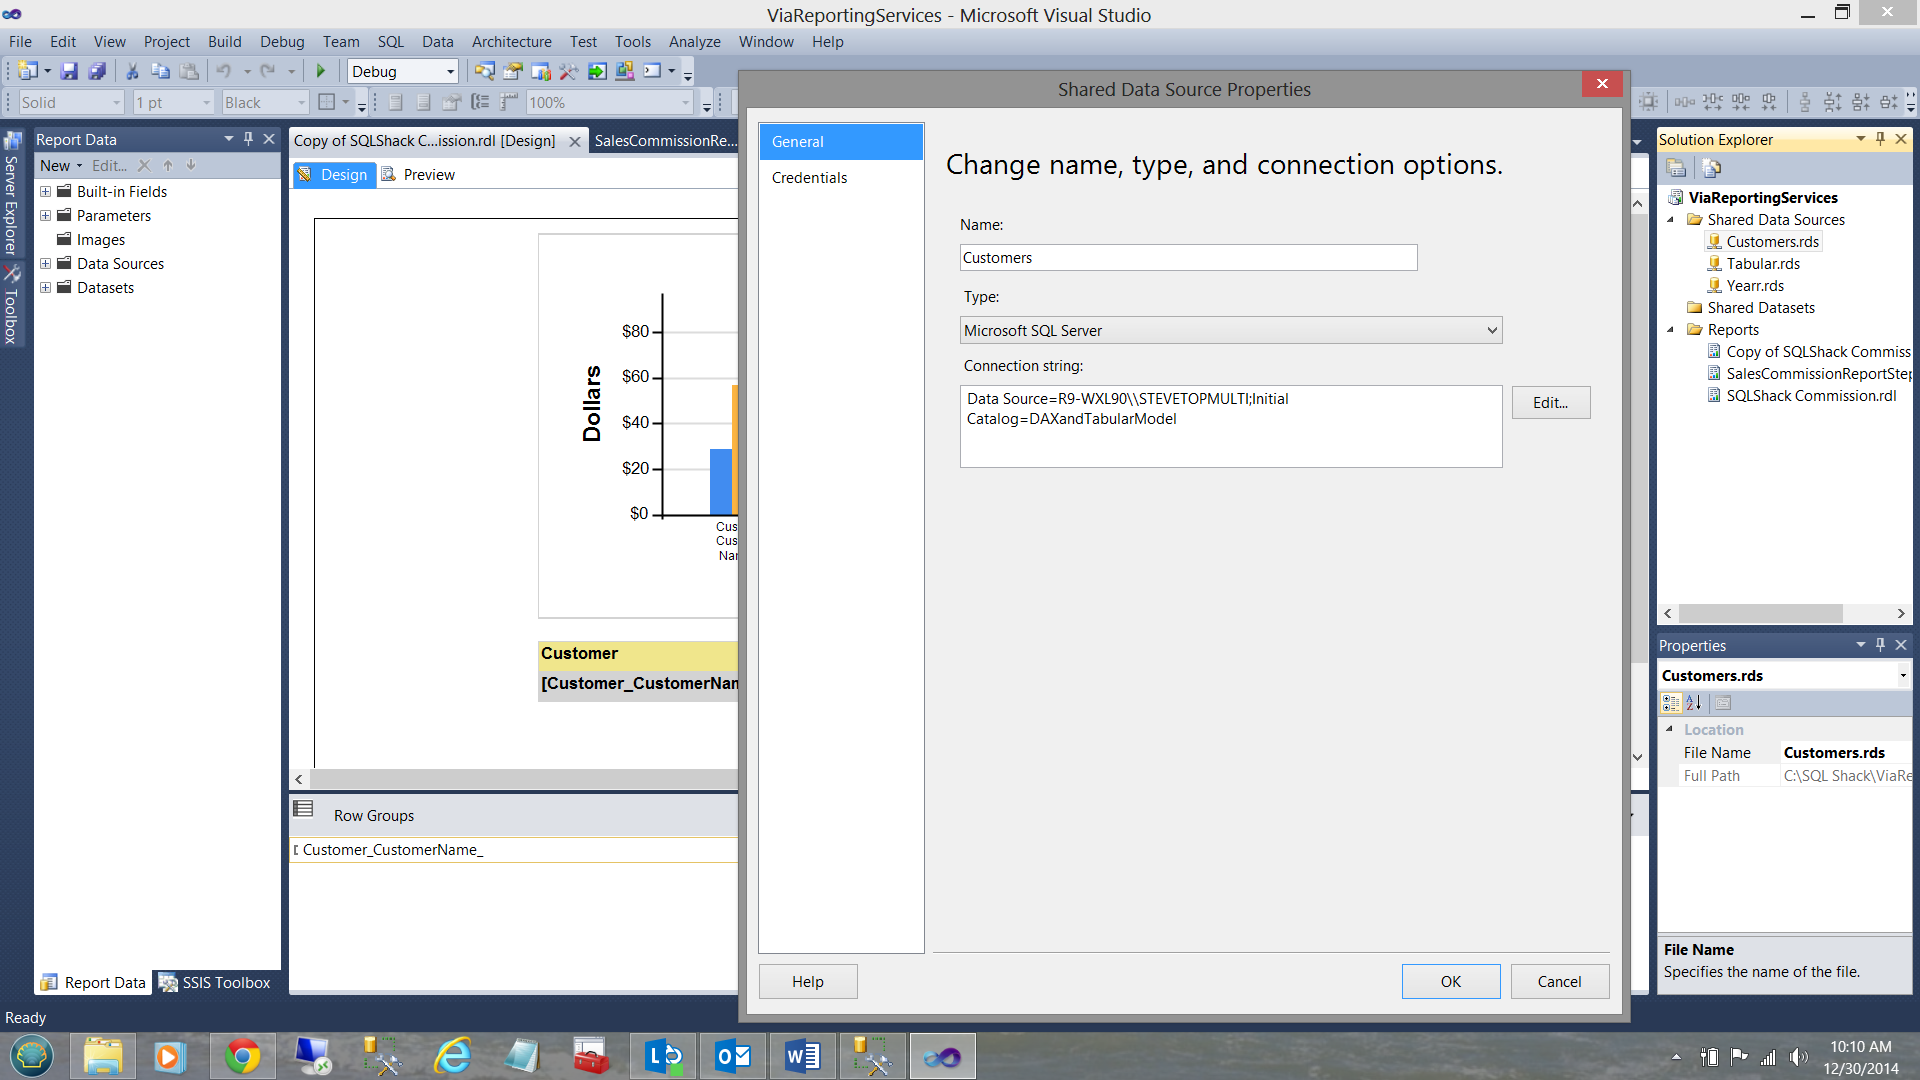
Task: Click the Alphabetical sort icon in Properties panel
Action: (1693, 703)
